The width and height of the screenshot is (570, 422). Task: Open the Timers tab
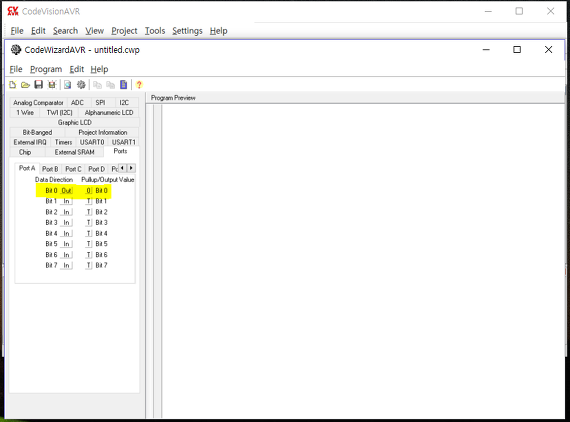coord(63,142)
